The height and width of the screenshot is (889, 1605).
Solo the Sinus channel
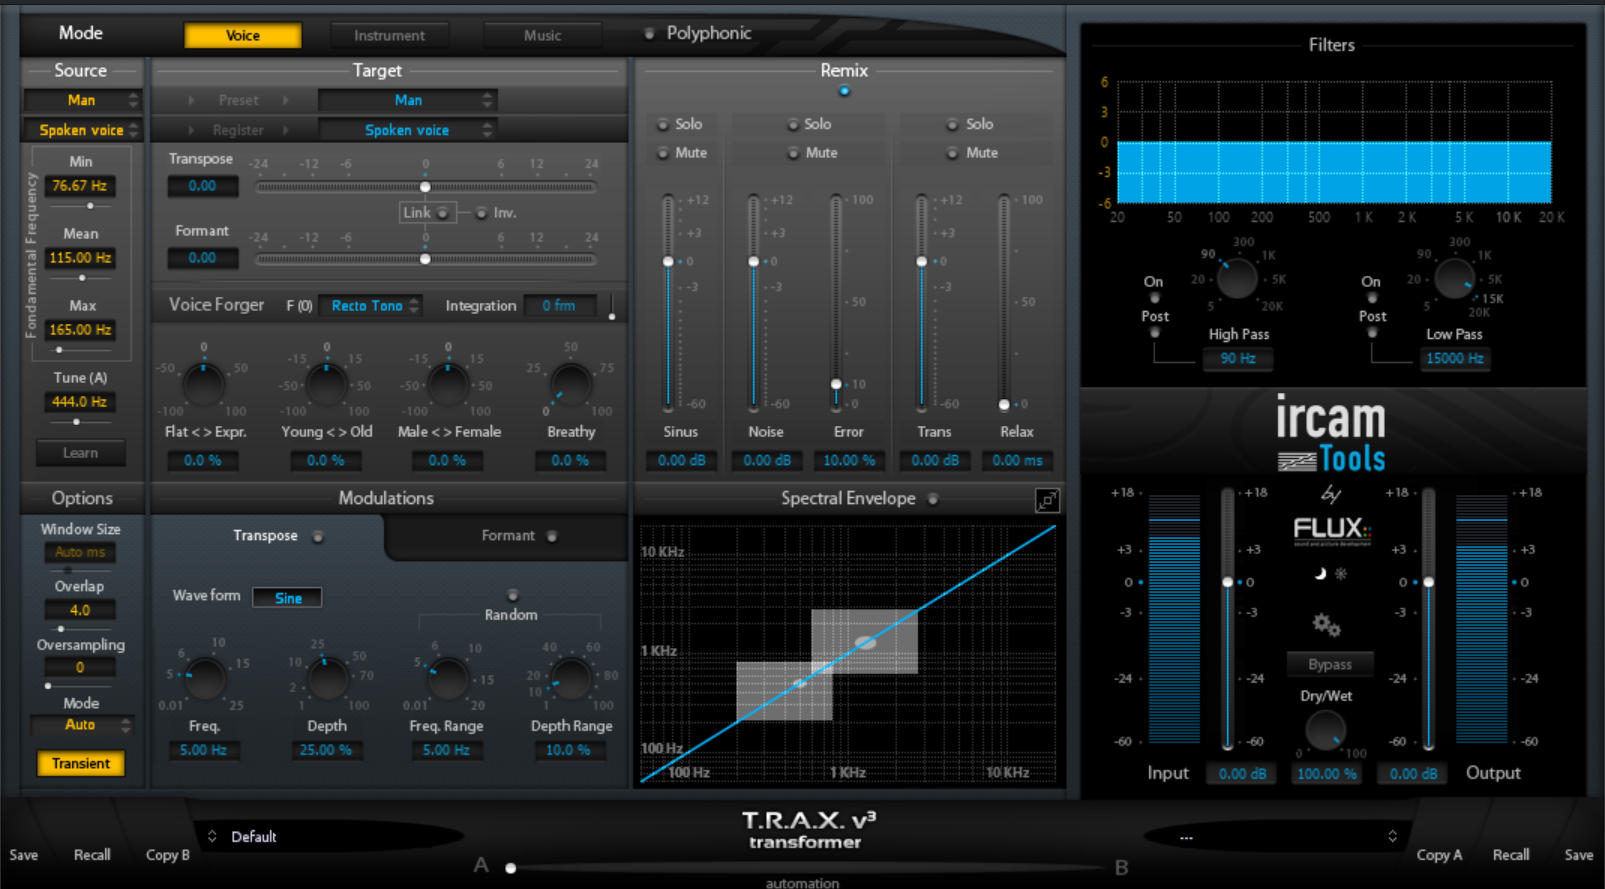662,125
